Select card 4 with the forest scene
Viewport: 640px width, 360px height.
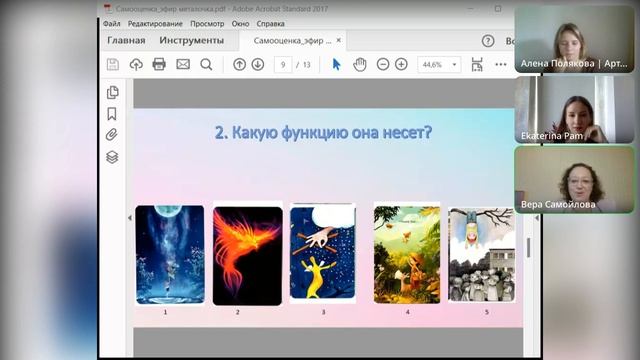[x=407, y=254]
